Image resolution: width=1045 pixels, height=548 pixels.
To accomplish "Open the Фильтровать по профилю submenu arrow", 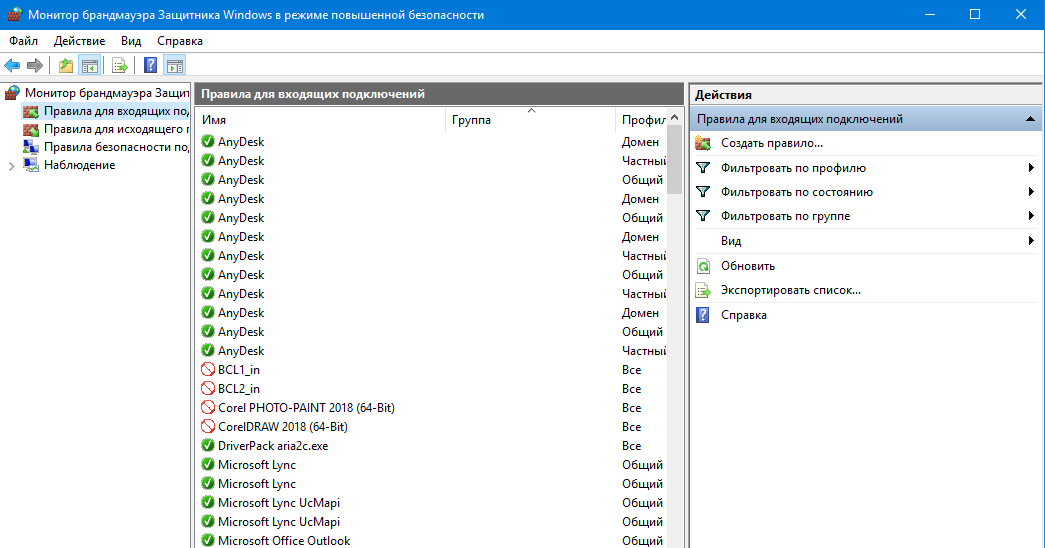I will pos(1030,168).
